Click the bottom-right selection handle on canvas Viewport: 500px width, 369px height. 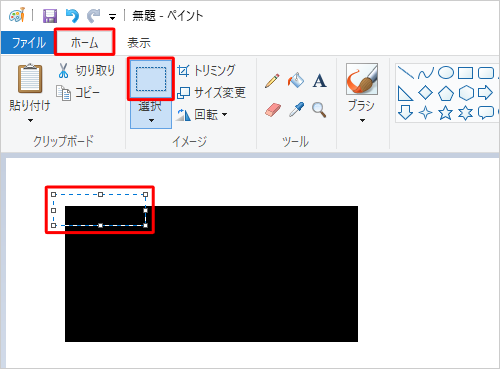[146, 226]
